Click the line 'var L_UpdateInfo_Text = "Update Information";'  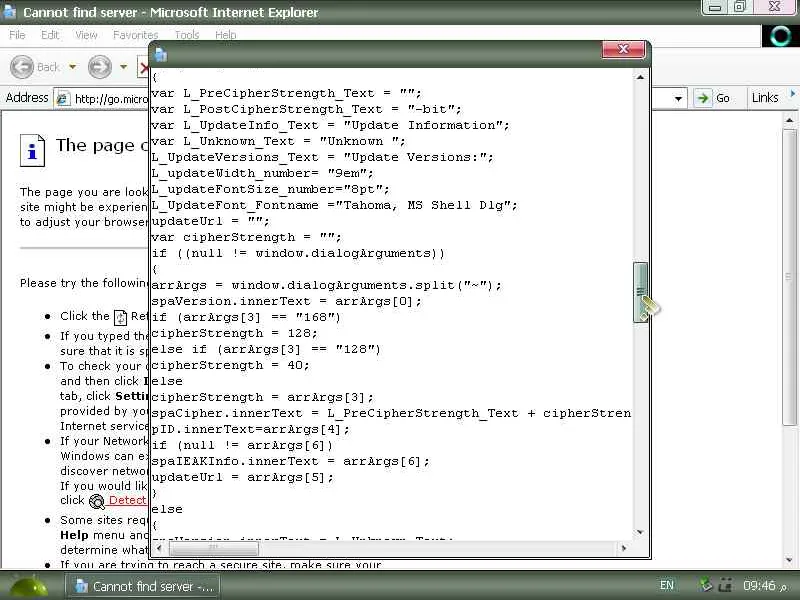pos(330,125)
